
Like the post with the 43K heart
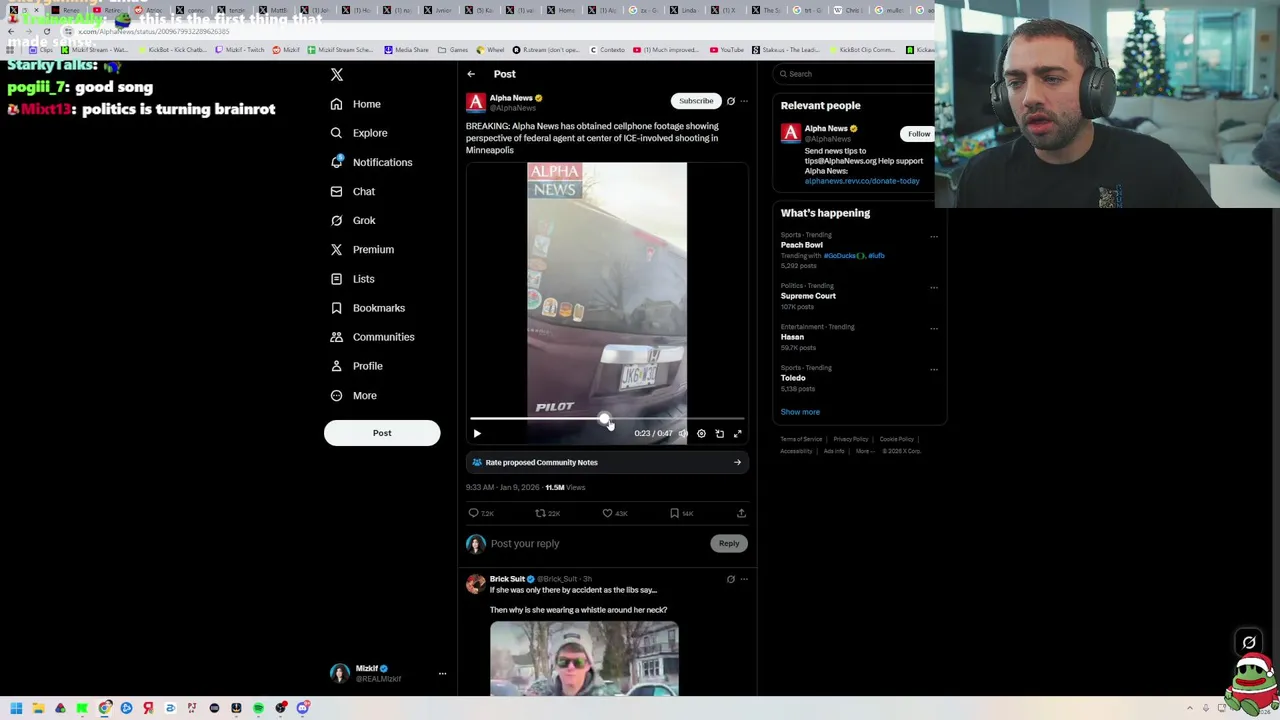coord(614,513)
